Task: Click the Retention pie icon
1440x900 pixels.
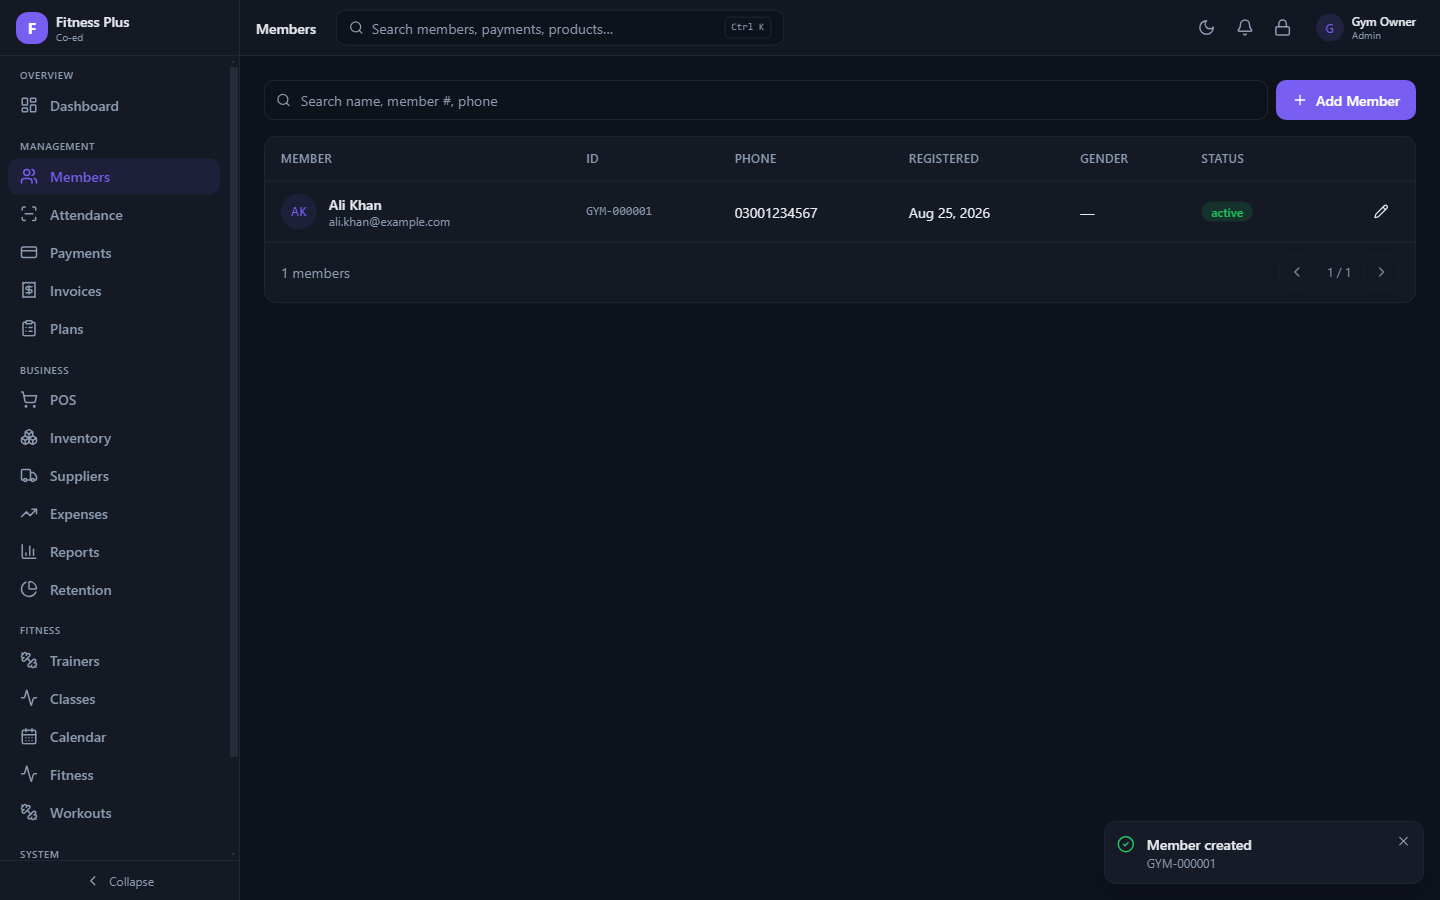Action: [x=29, y=590]
